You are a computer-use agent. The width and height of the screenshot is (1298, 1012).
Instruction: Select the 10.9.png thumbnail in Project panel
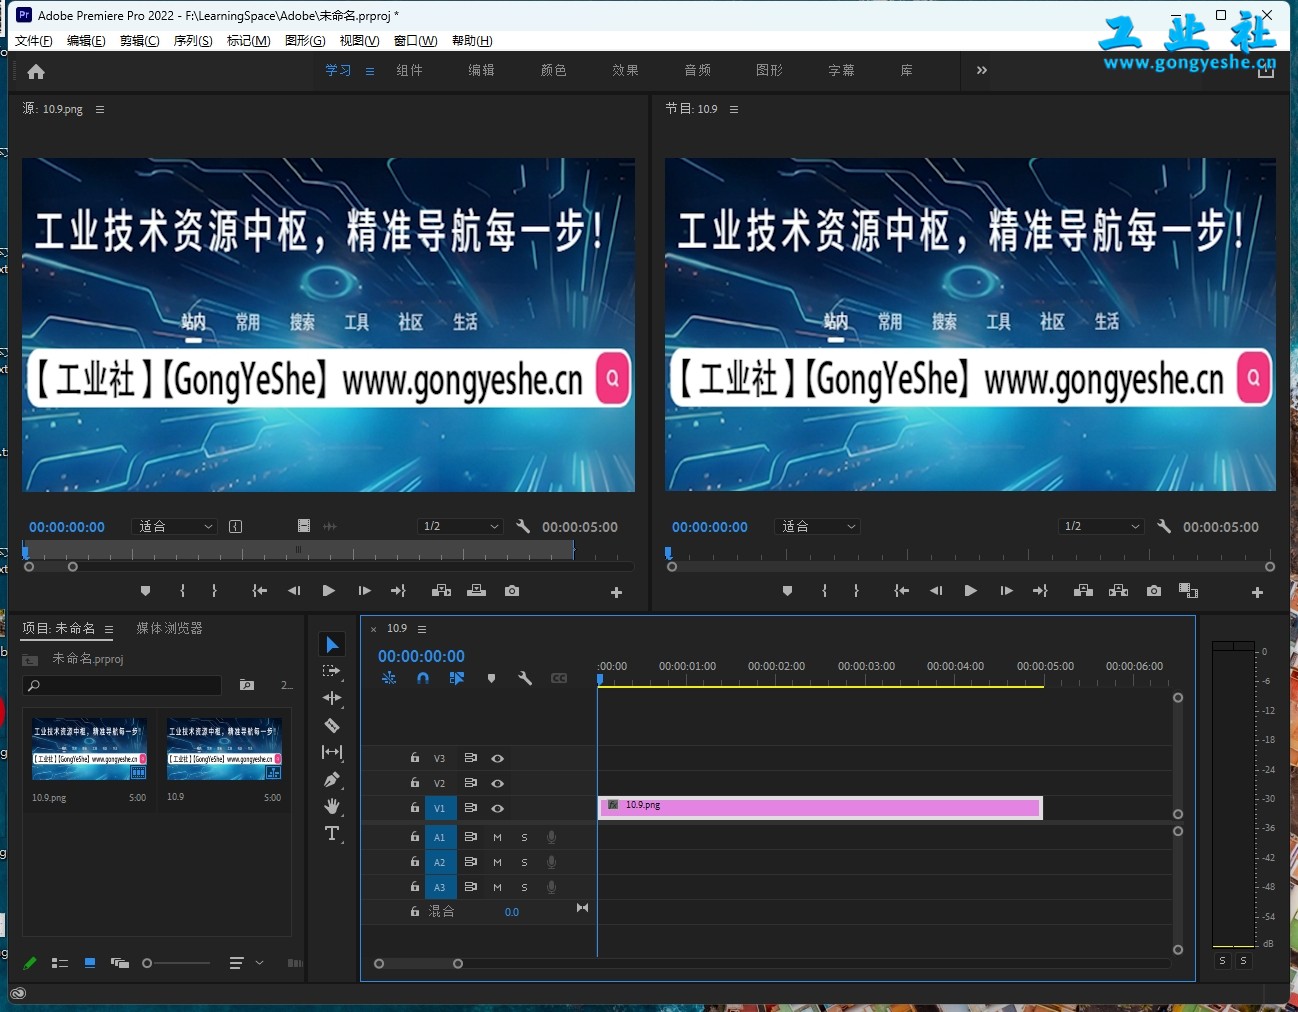tap(89, 749)
